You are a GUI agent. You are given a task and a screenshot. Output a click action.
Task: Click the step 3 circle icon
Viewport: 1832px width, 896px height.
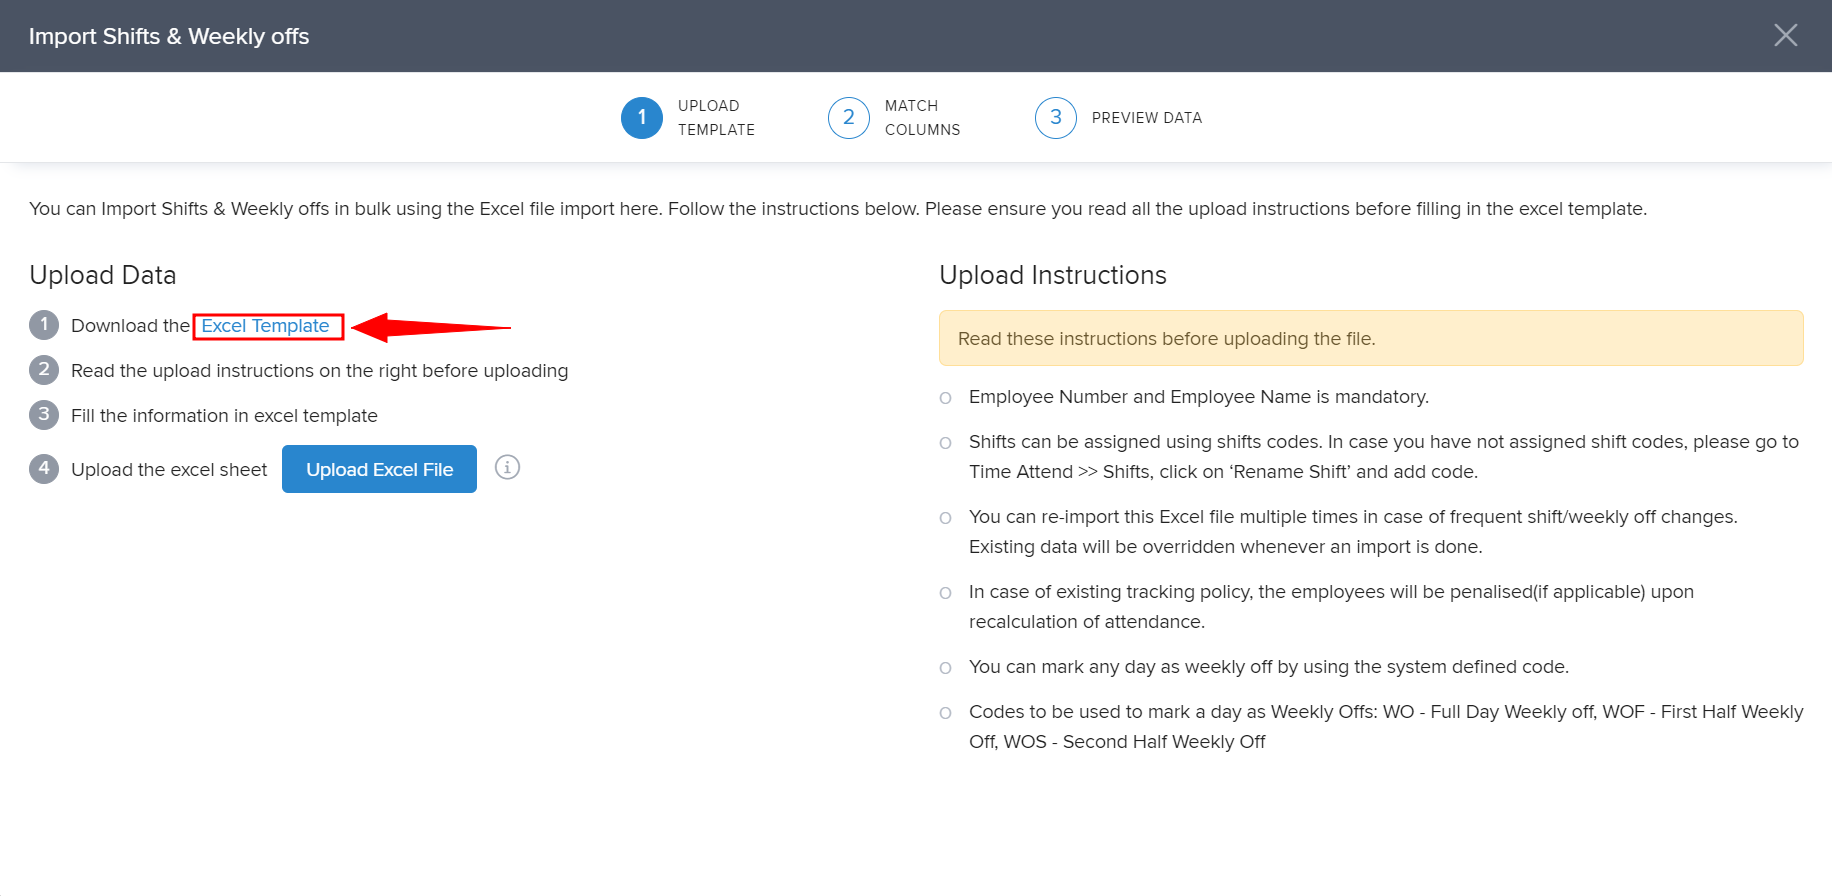[x=1056, y=118]
